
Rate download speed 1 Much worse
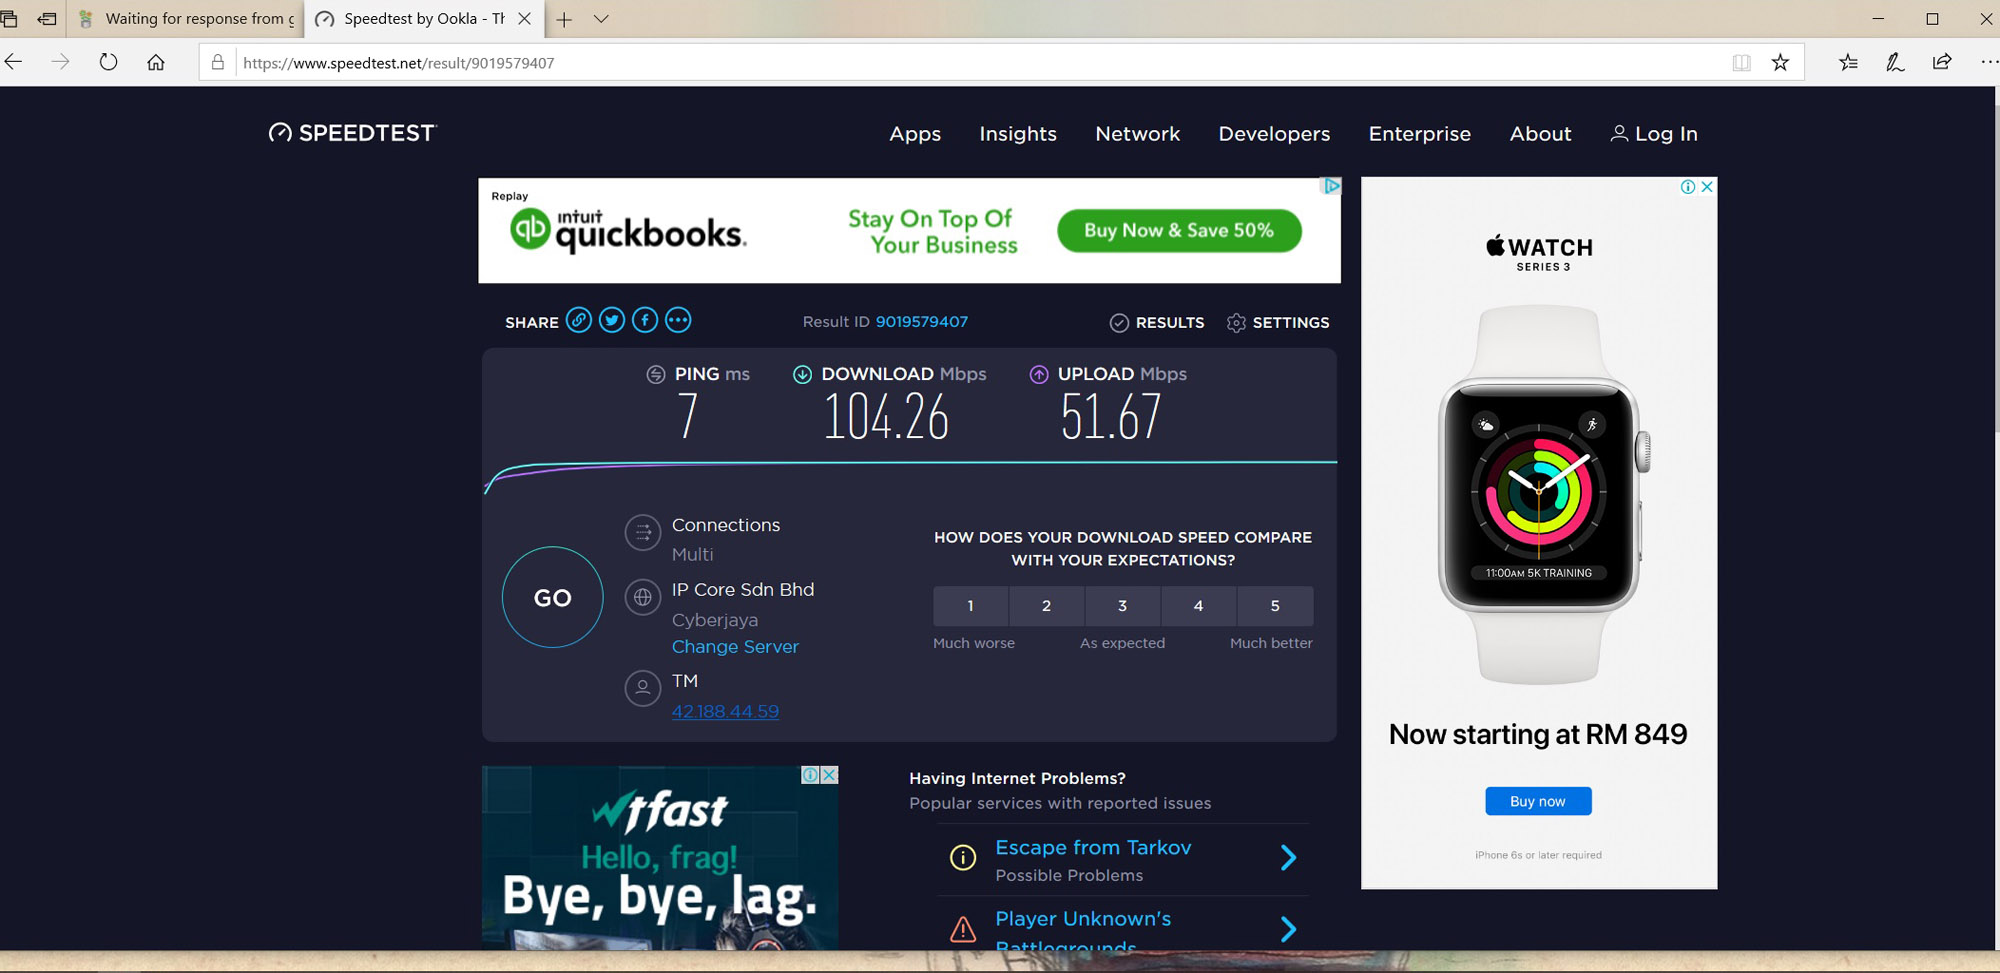(970, 605)
